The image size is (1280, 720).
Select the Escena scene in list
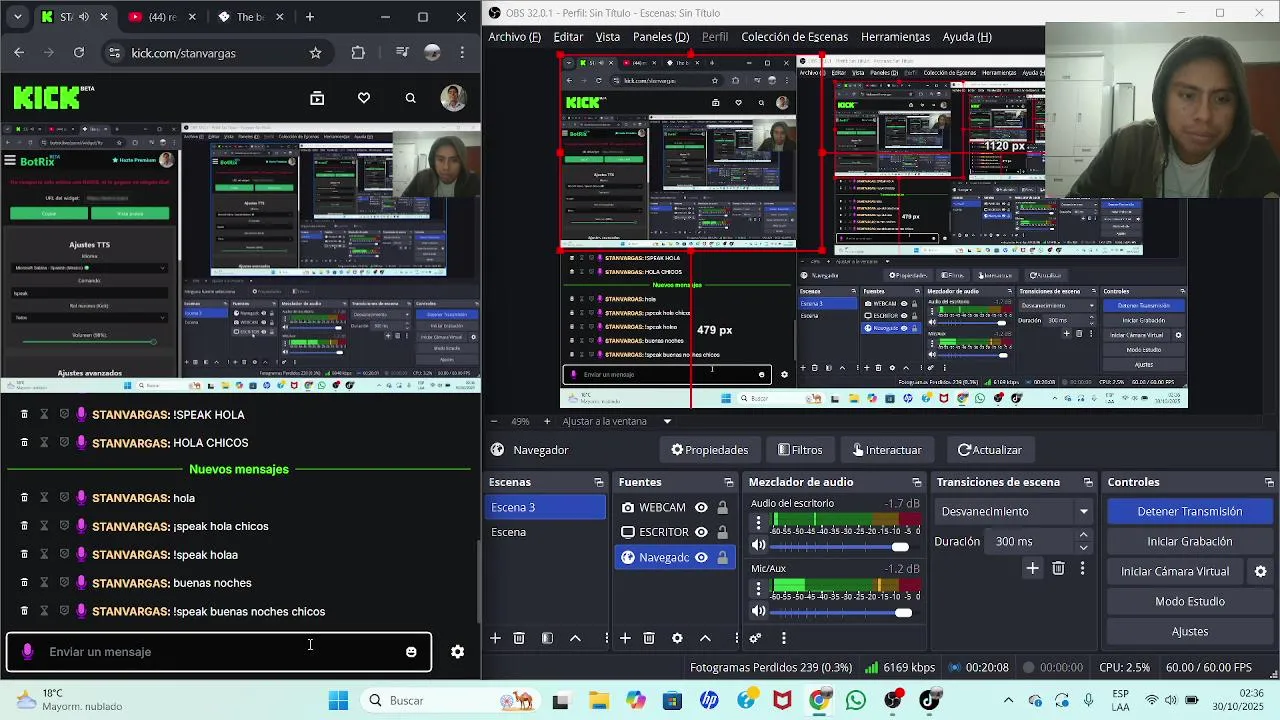(545, 532)
